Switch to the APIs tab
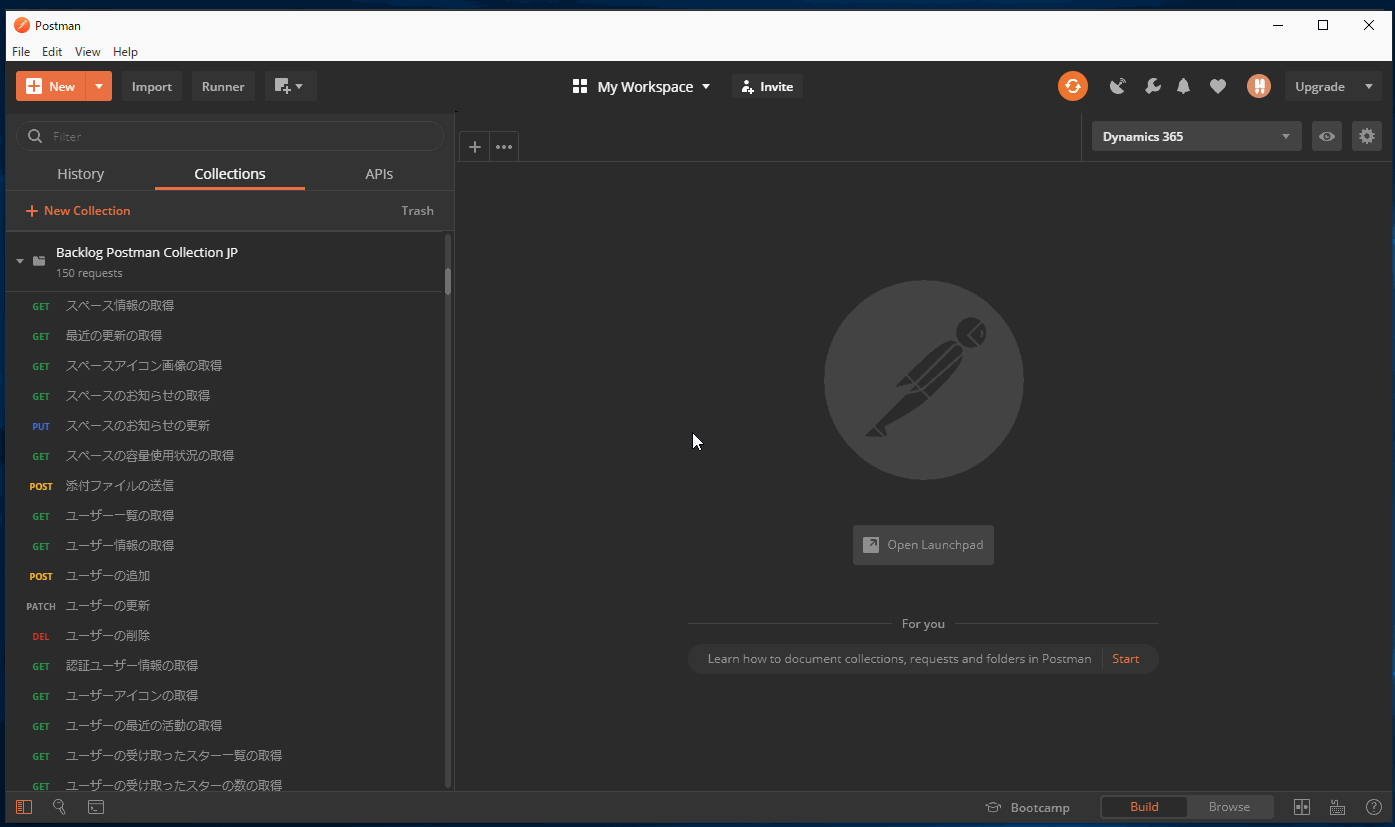The image size is (1395, 827). (x=379, y=174)
